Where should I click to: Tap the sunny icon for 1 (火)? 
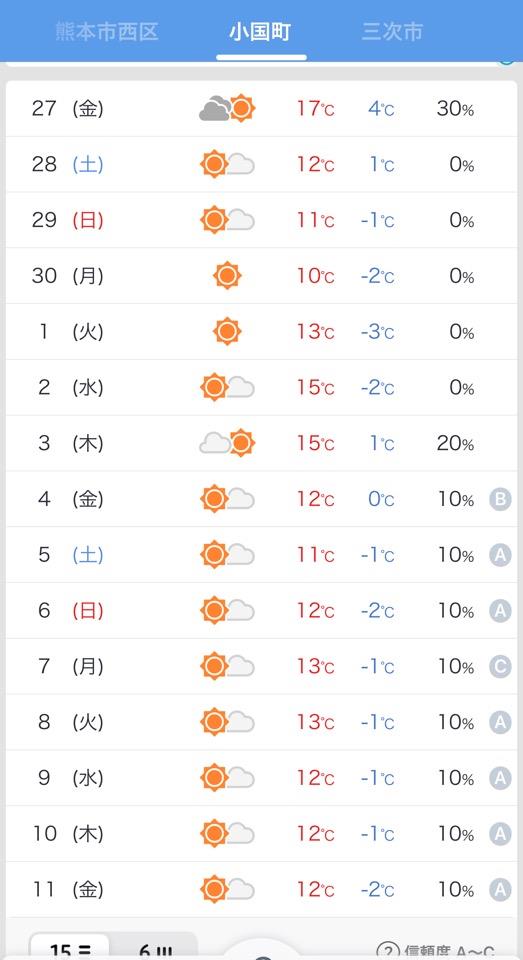(227, 331)
